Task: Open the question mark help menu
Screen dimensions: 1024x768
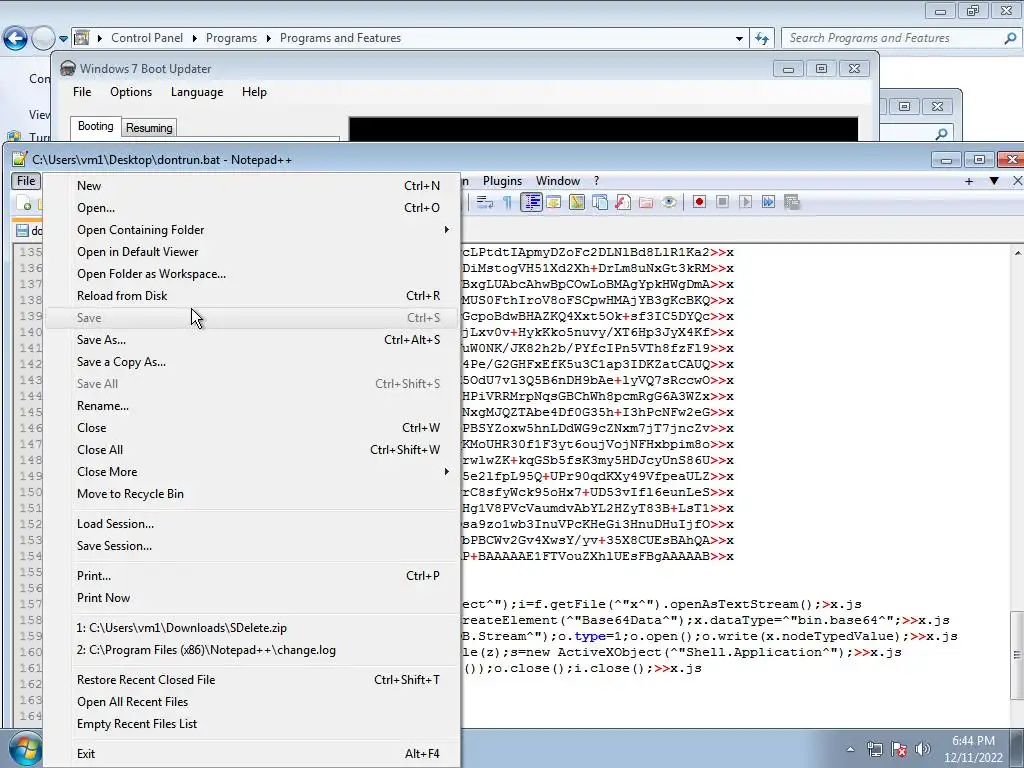Action: pyautogui.click(x=596, y=181)
